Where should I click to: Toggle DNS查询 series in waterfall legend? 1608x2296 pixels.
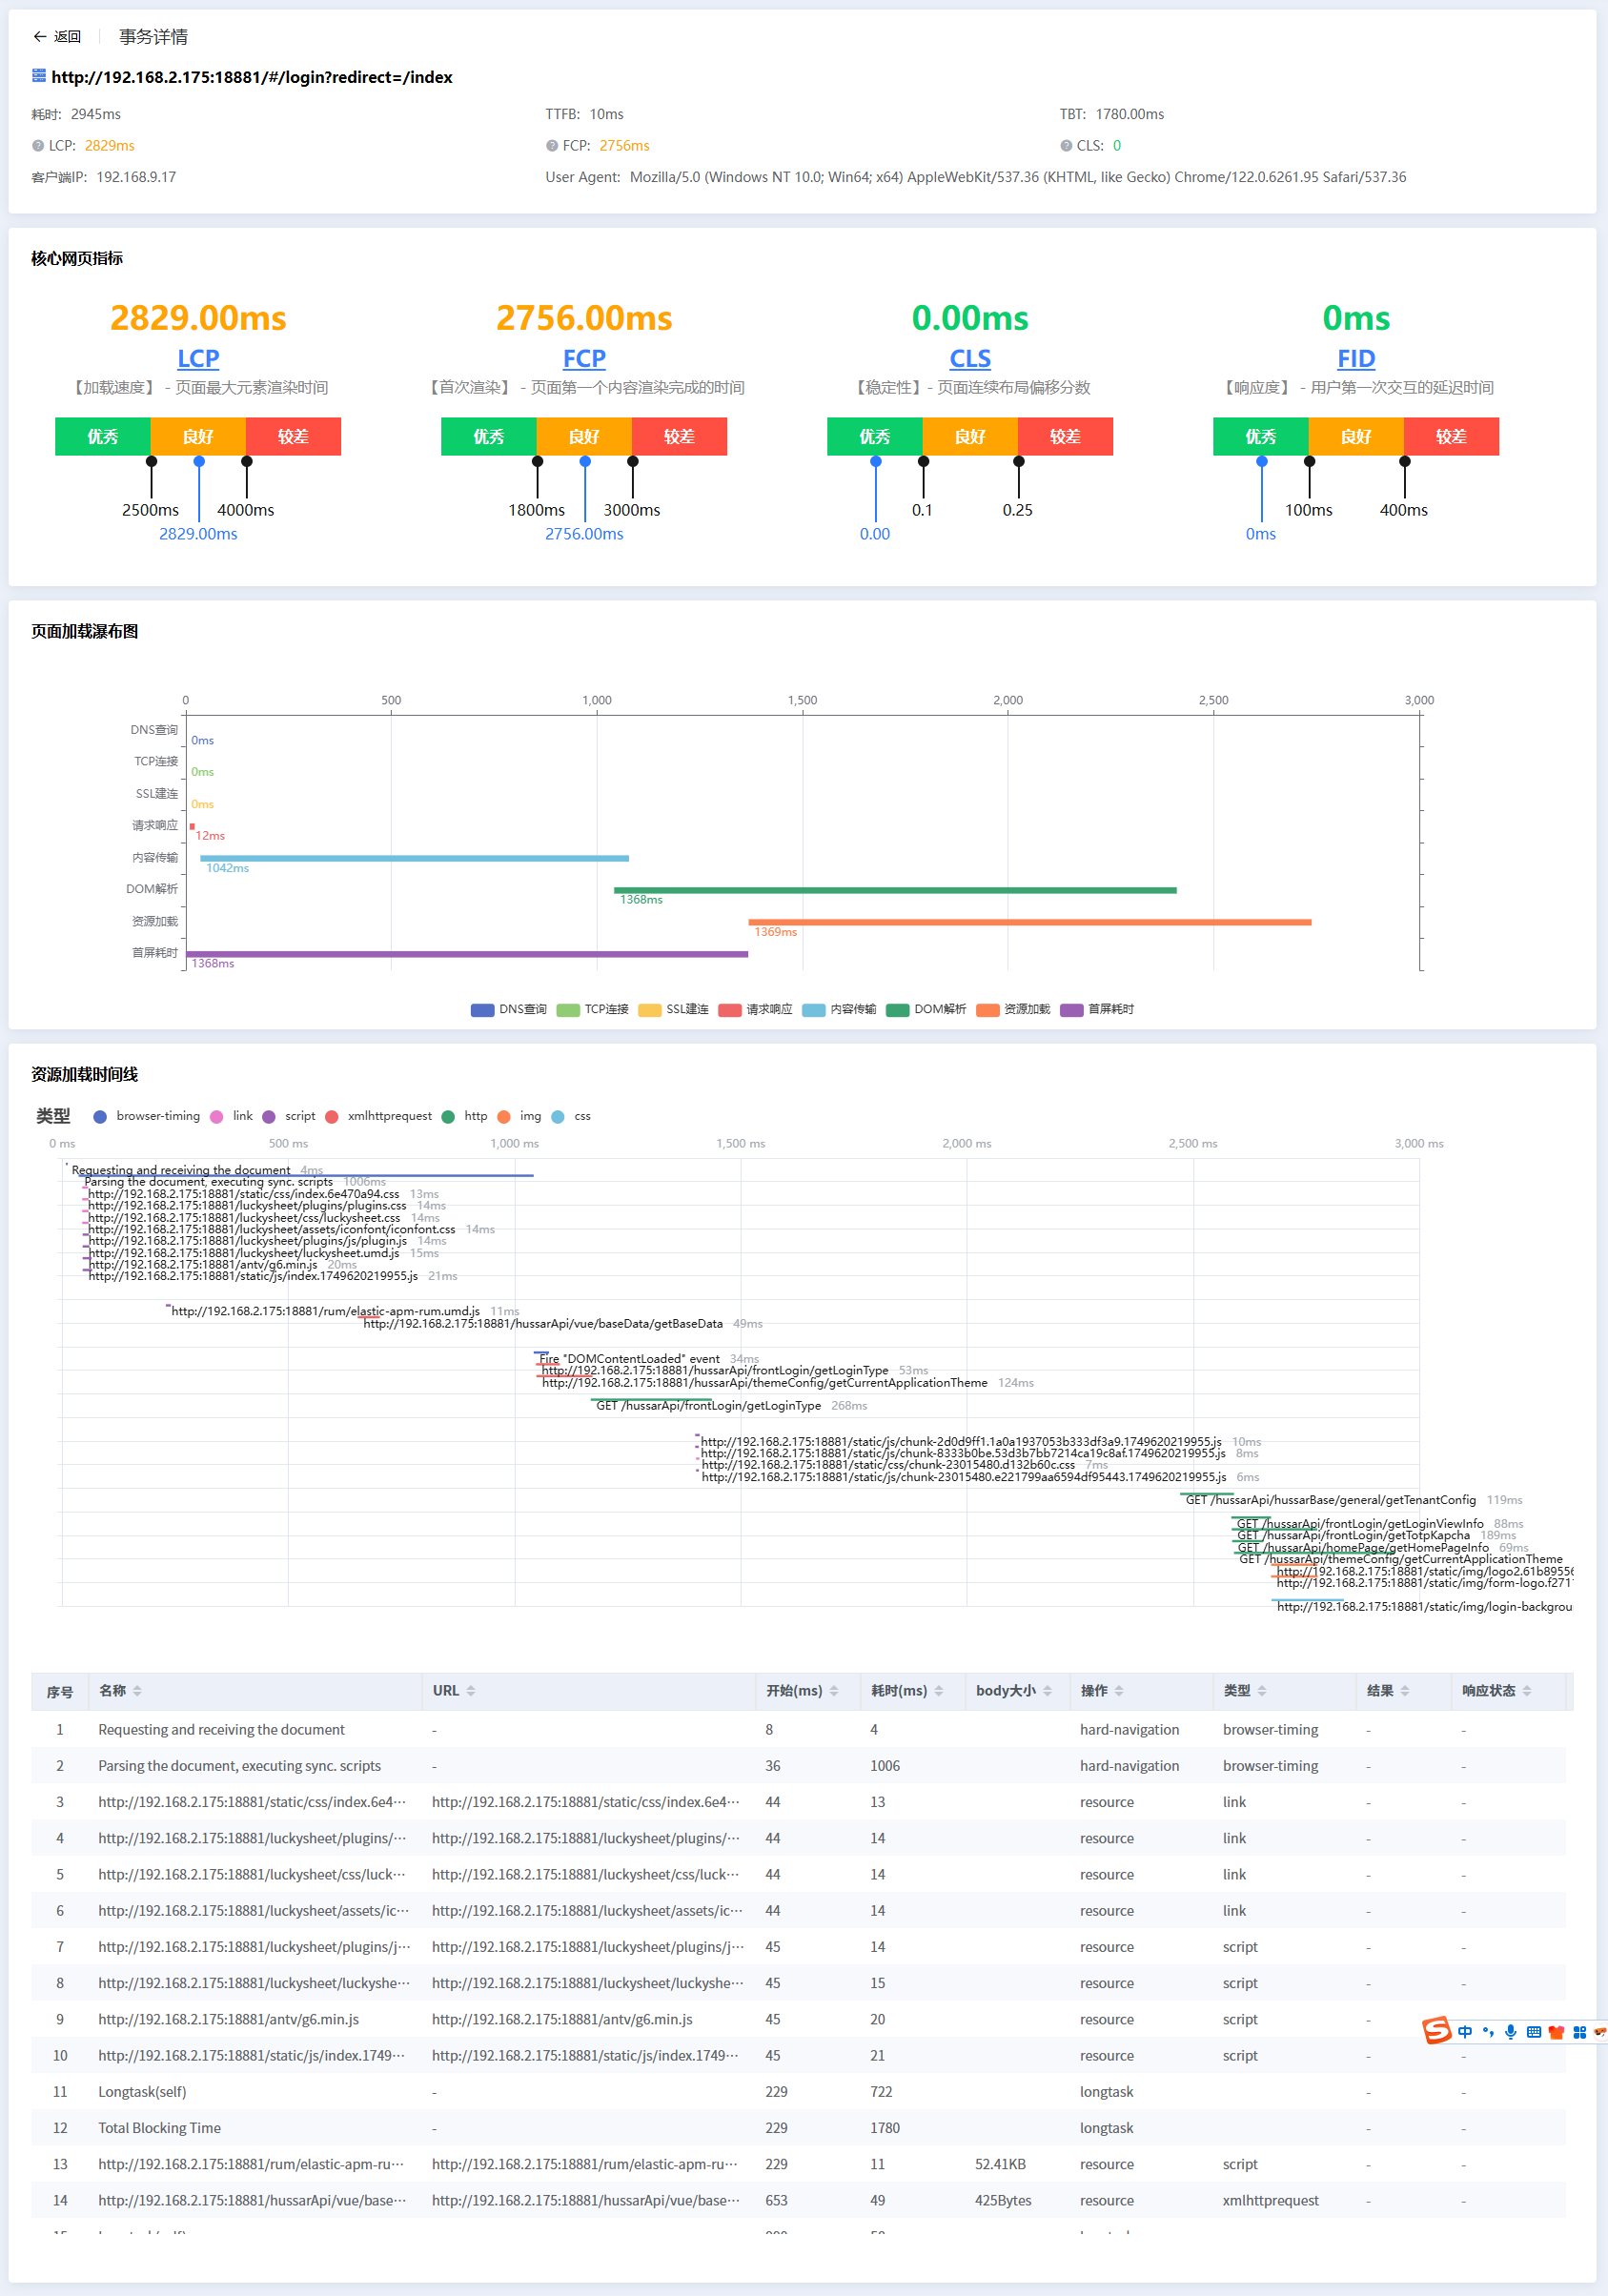coord(508,1009)
